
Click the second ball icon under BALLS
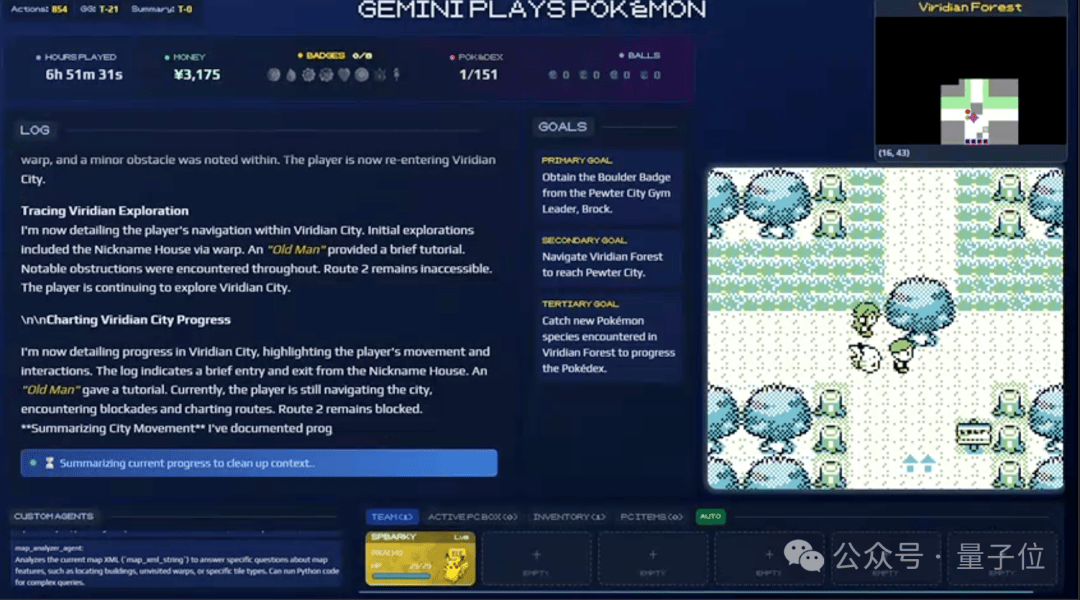tap(583, 75)
